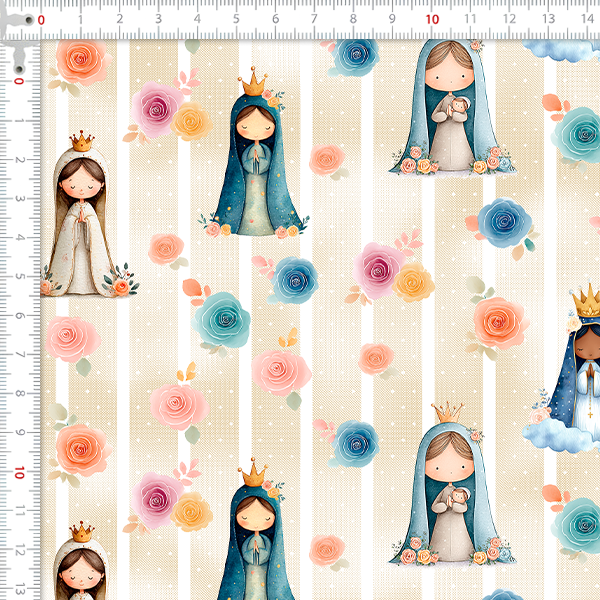The width and height of the screenshot is (600, 600).
Task: Click number 12 on the top ruler
Action: (509, 19)
